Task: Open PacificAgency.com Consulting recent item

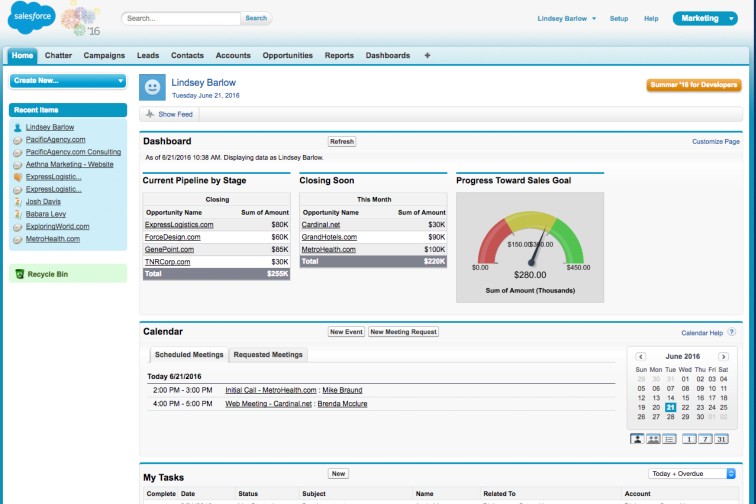Action: point(73,152)
